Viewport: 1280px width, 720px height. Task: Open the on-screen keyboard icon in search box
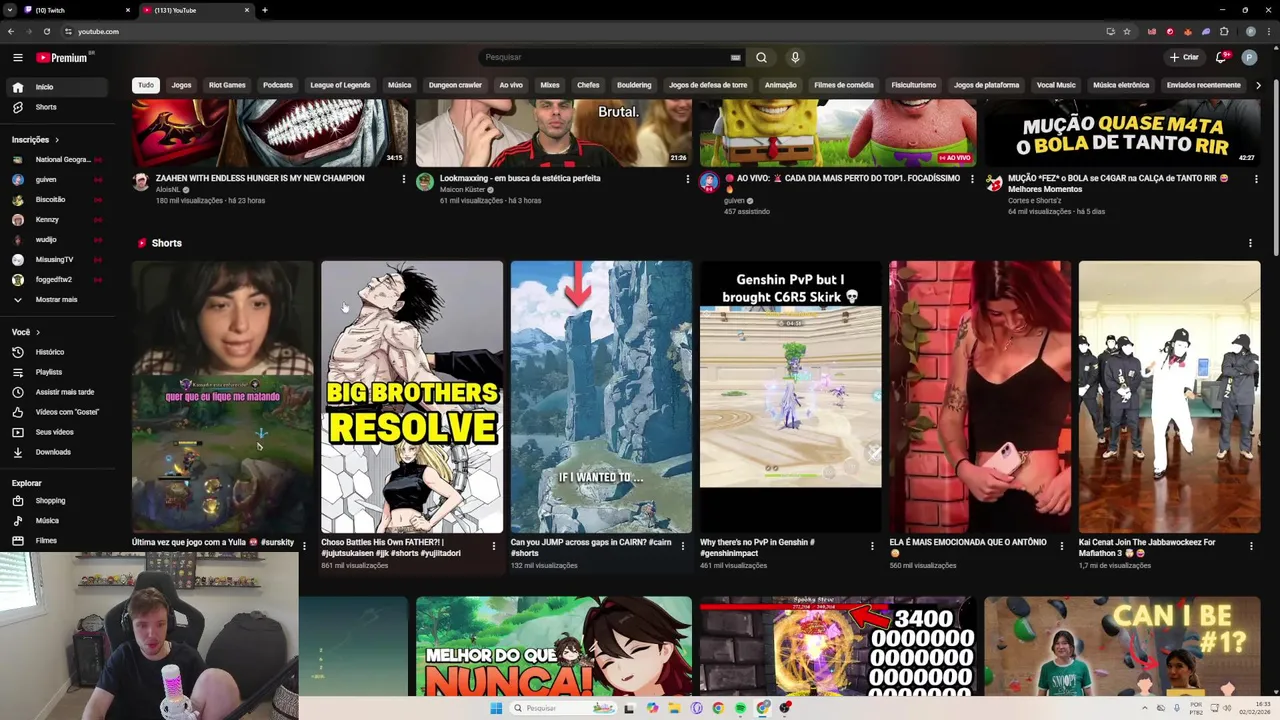click(735, 57)
